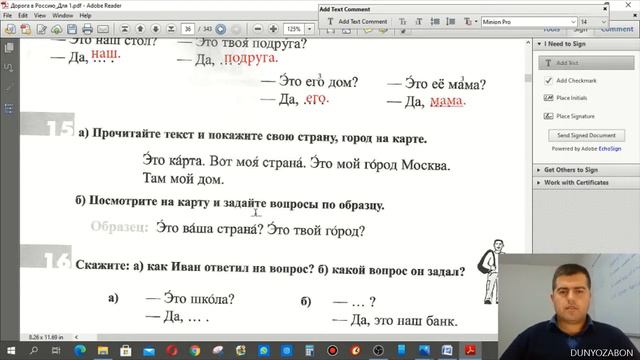Viewport: 640px width, 360px height.
Task: Open the Windows Start menu
Action: (11, 351)
